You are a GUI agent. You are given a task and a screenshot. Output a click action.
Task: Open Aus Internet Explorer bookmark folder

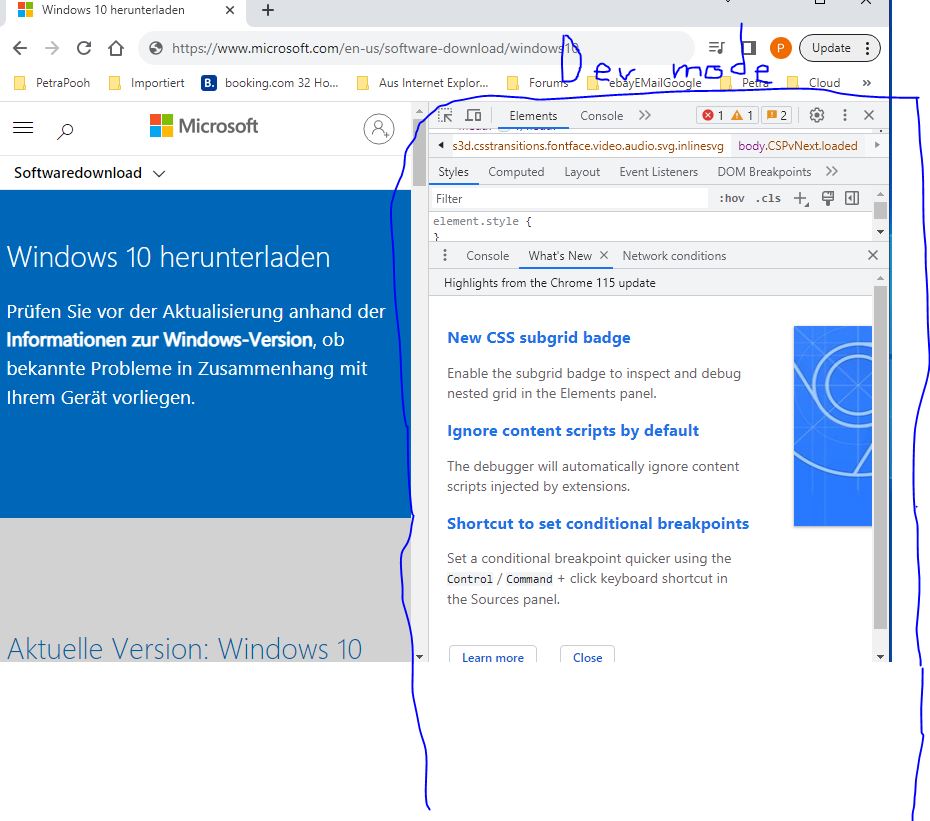click(422, 82)
